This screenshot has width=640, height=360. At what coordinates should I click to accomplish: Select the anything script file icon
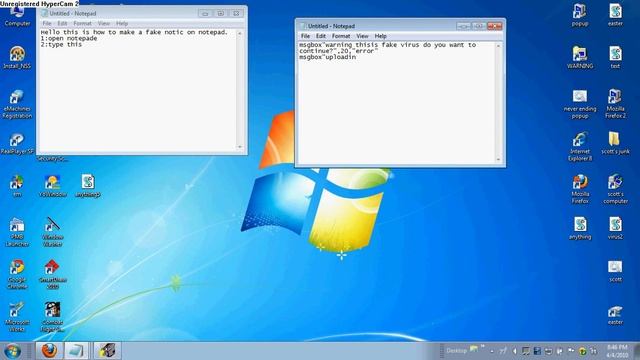[x=580, y=229]
